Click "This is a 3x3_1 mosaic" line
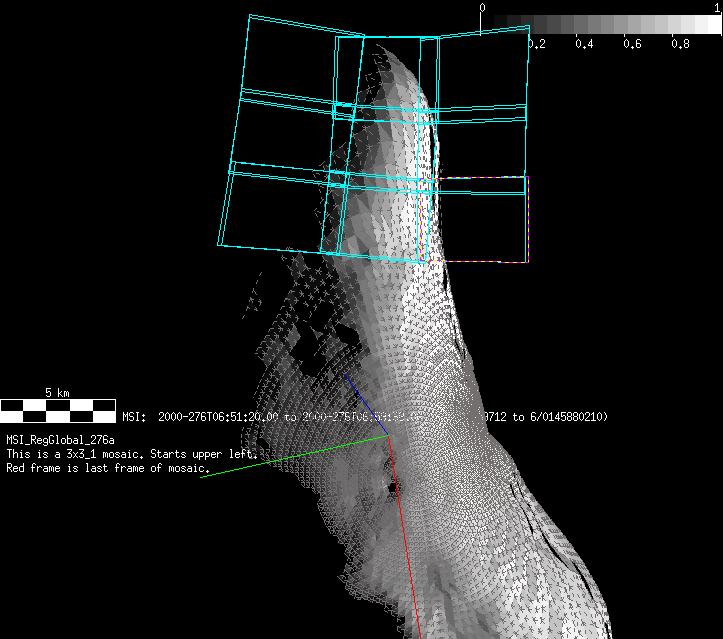 (132, 454)
